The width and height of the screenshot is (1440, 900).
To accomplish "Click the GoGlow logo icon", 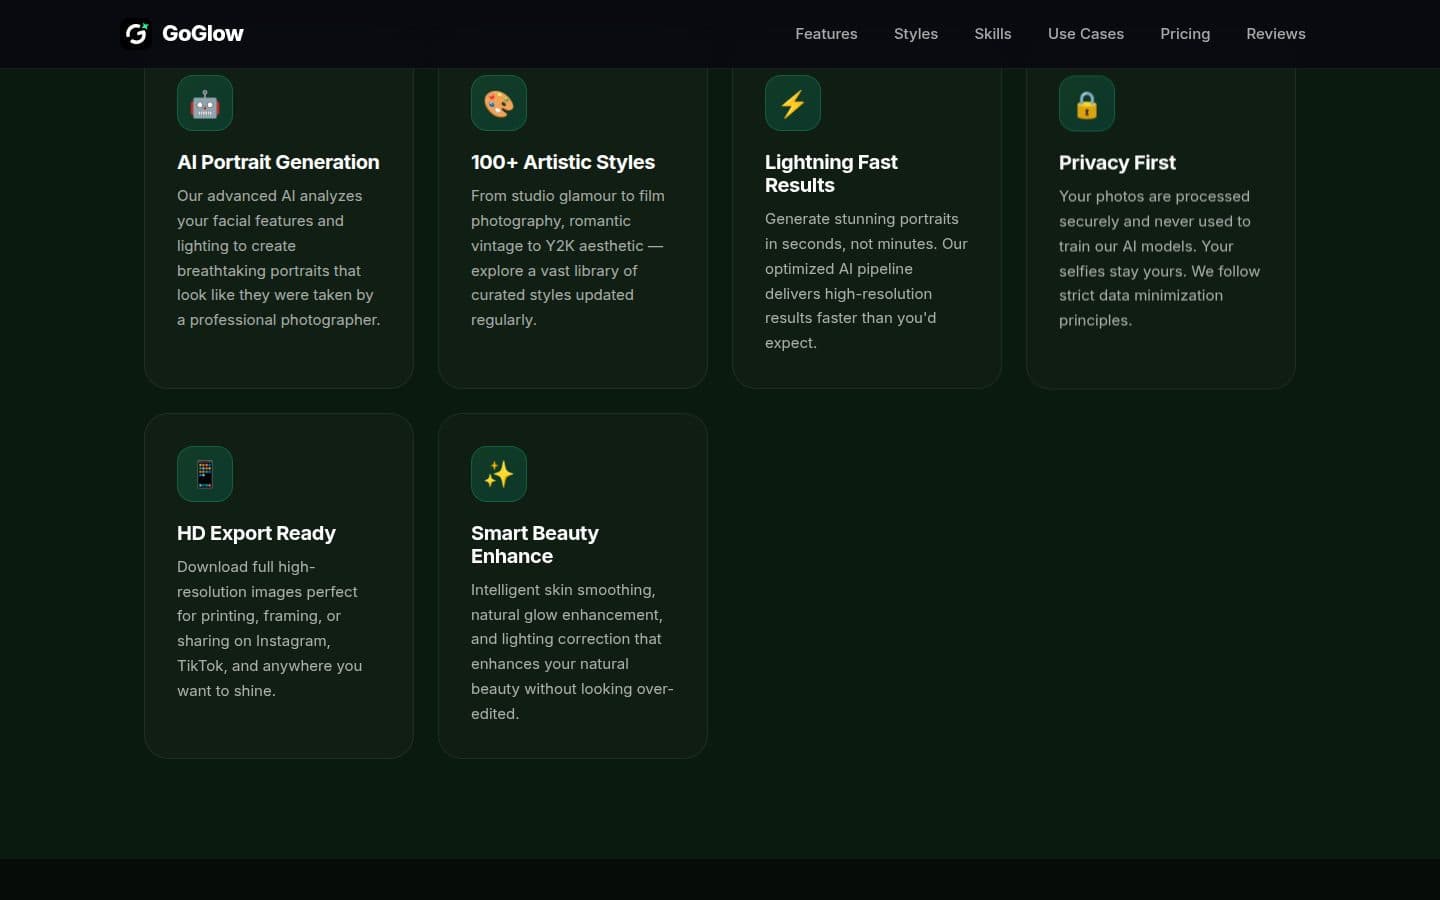I will [136, 34].
